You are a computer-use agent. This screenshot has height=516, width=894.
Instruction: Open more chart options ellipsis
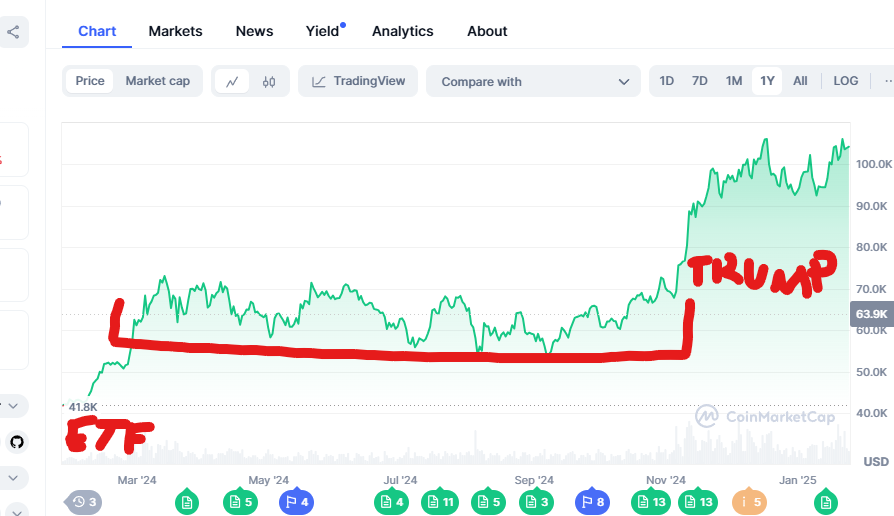[888, 82]
